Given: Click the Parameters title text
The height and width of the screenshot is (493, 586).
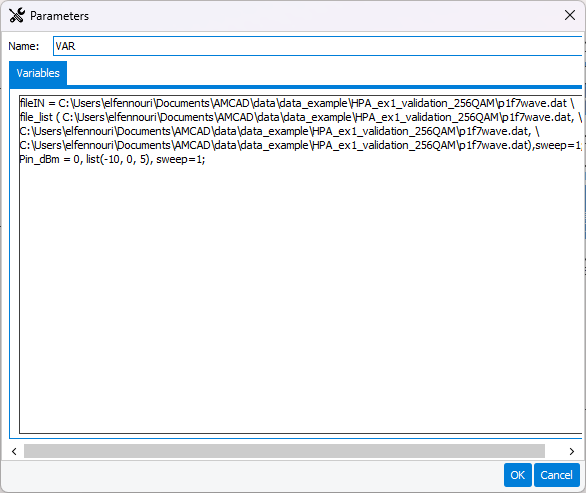Looking at the screenshot, I should coord(59,16).
